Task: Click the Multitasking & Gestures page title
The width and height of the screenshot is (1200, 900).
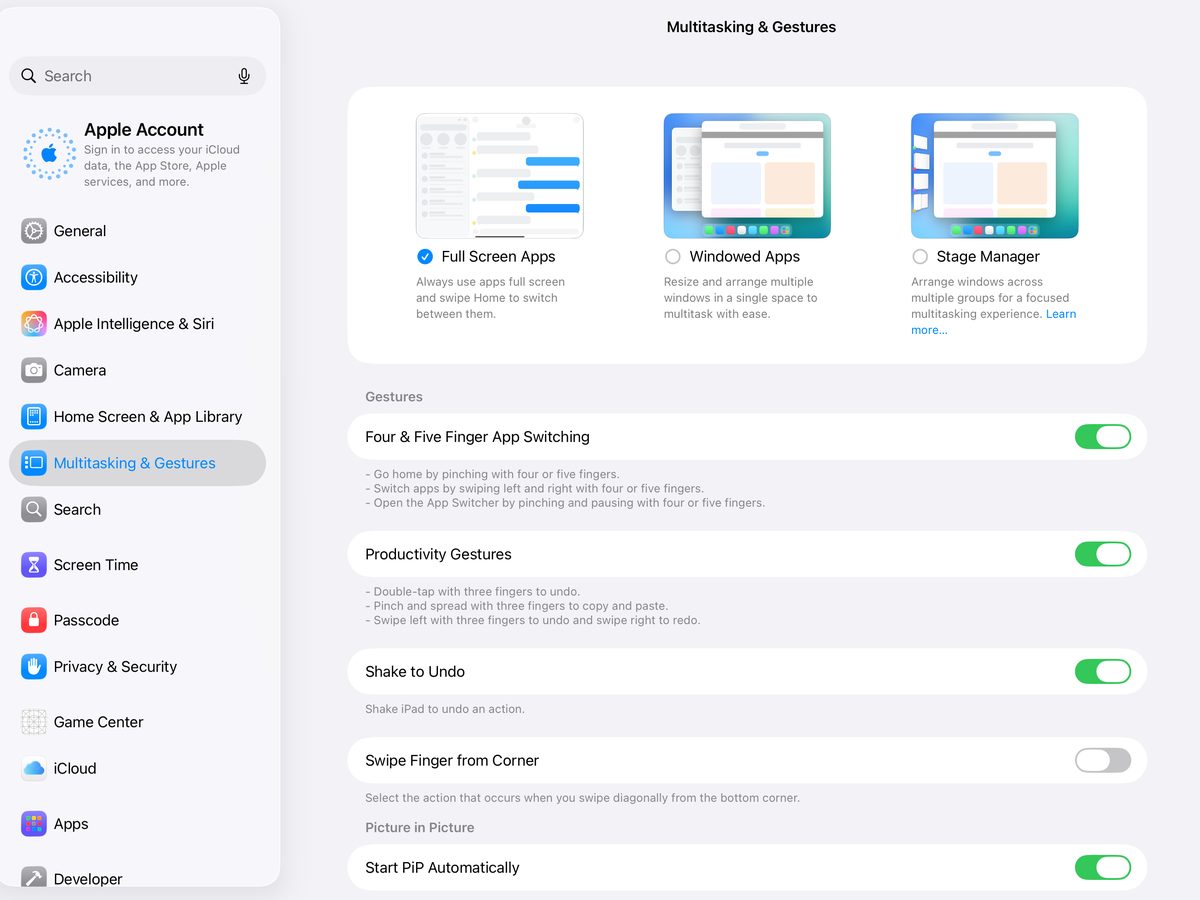Action: (751, 27)
